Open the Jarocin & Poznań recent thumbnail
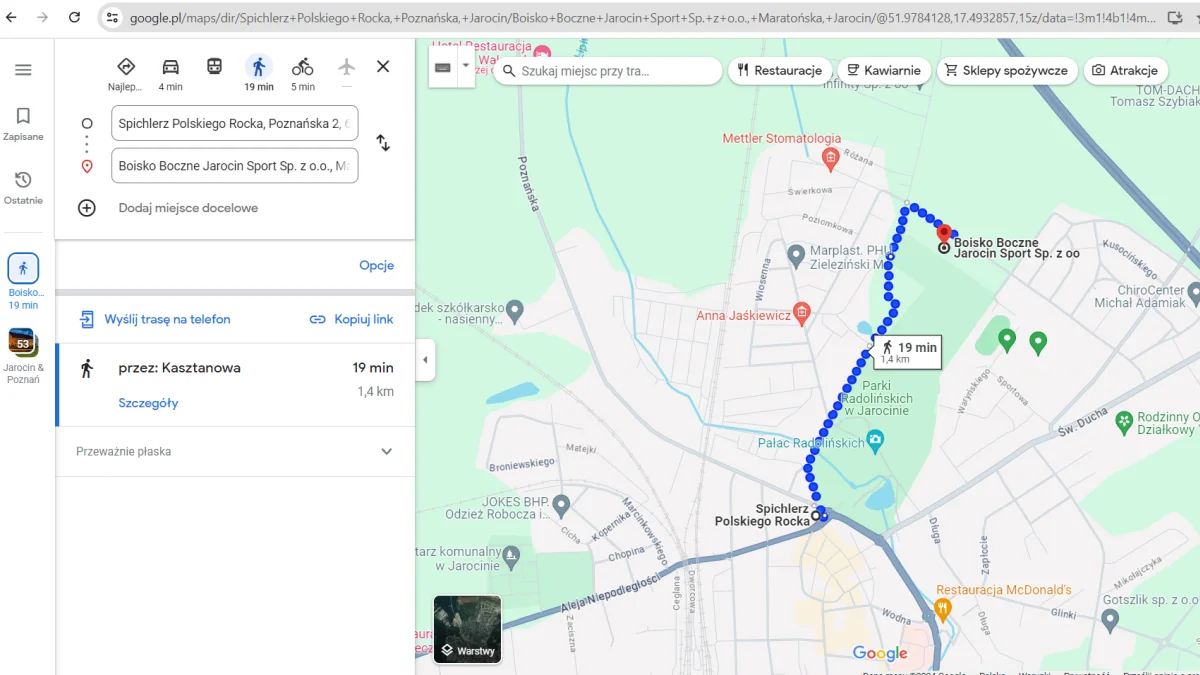The image size is (1200, 675). [23, 357]
